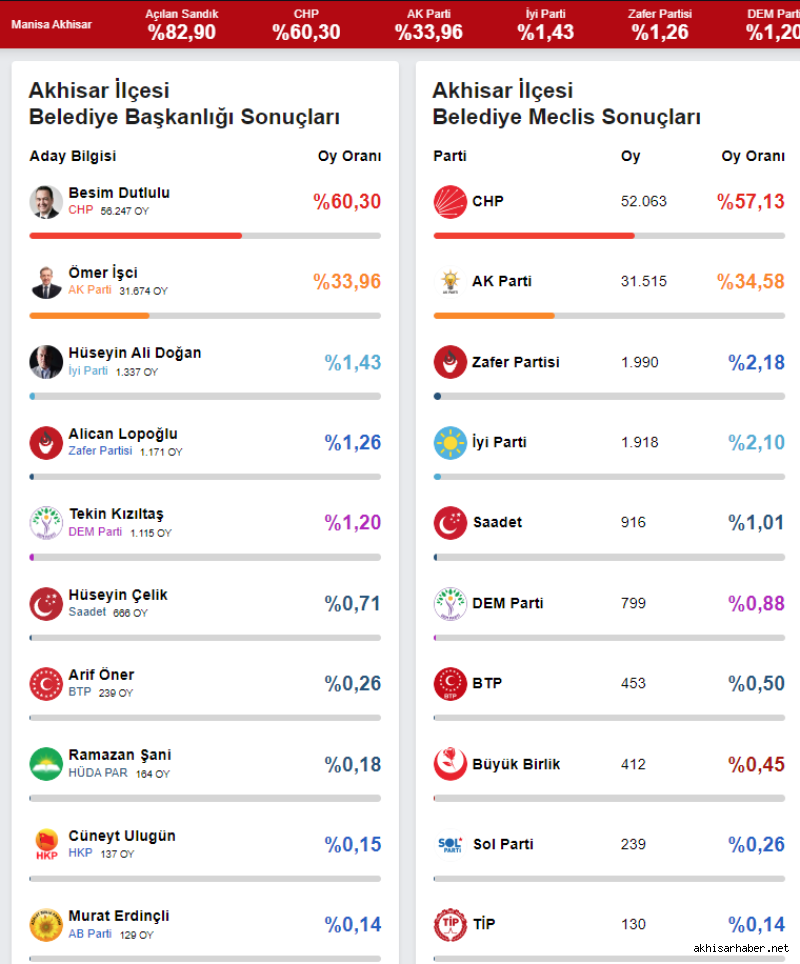Select the İyi Parti sun logo
Viewport: 800px width, 964px height.
click(450, 443)
